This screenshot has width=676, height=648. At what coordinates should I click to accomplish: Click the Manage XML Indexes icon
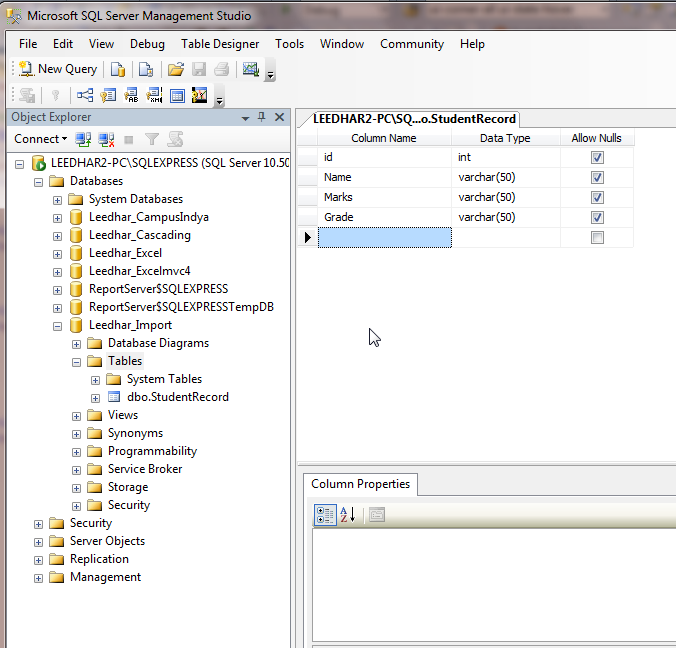pyautogui.click(x=154, y=95)
